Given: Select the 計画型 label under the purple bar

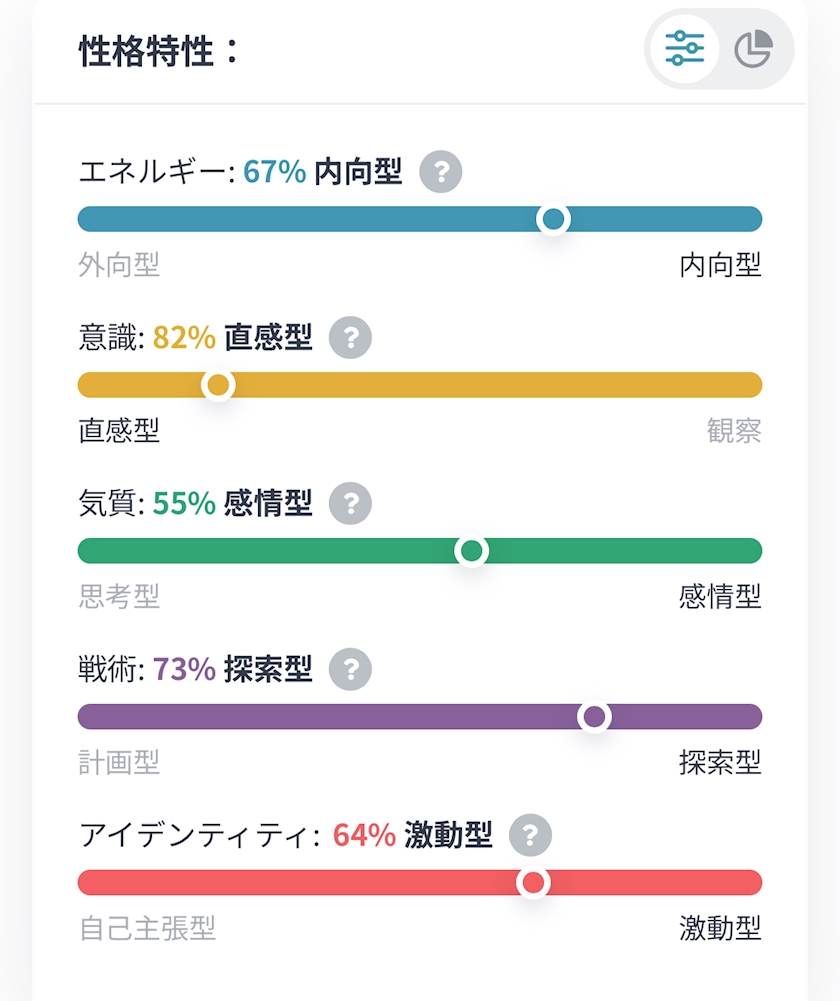Looking at the screenshot, I should 119,762.
